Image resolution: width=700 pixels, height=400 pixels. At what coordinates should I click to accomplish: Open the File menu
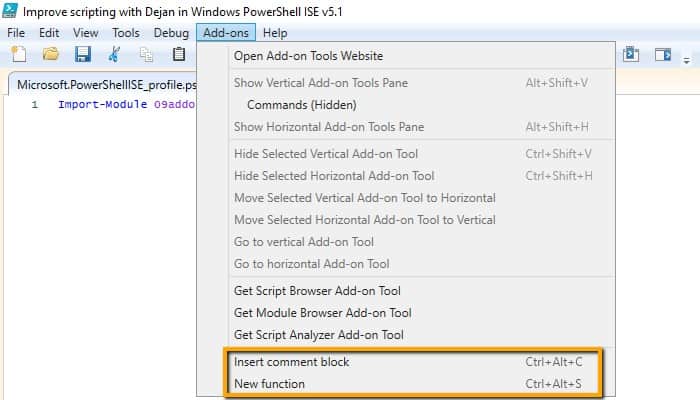(16, 33)
